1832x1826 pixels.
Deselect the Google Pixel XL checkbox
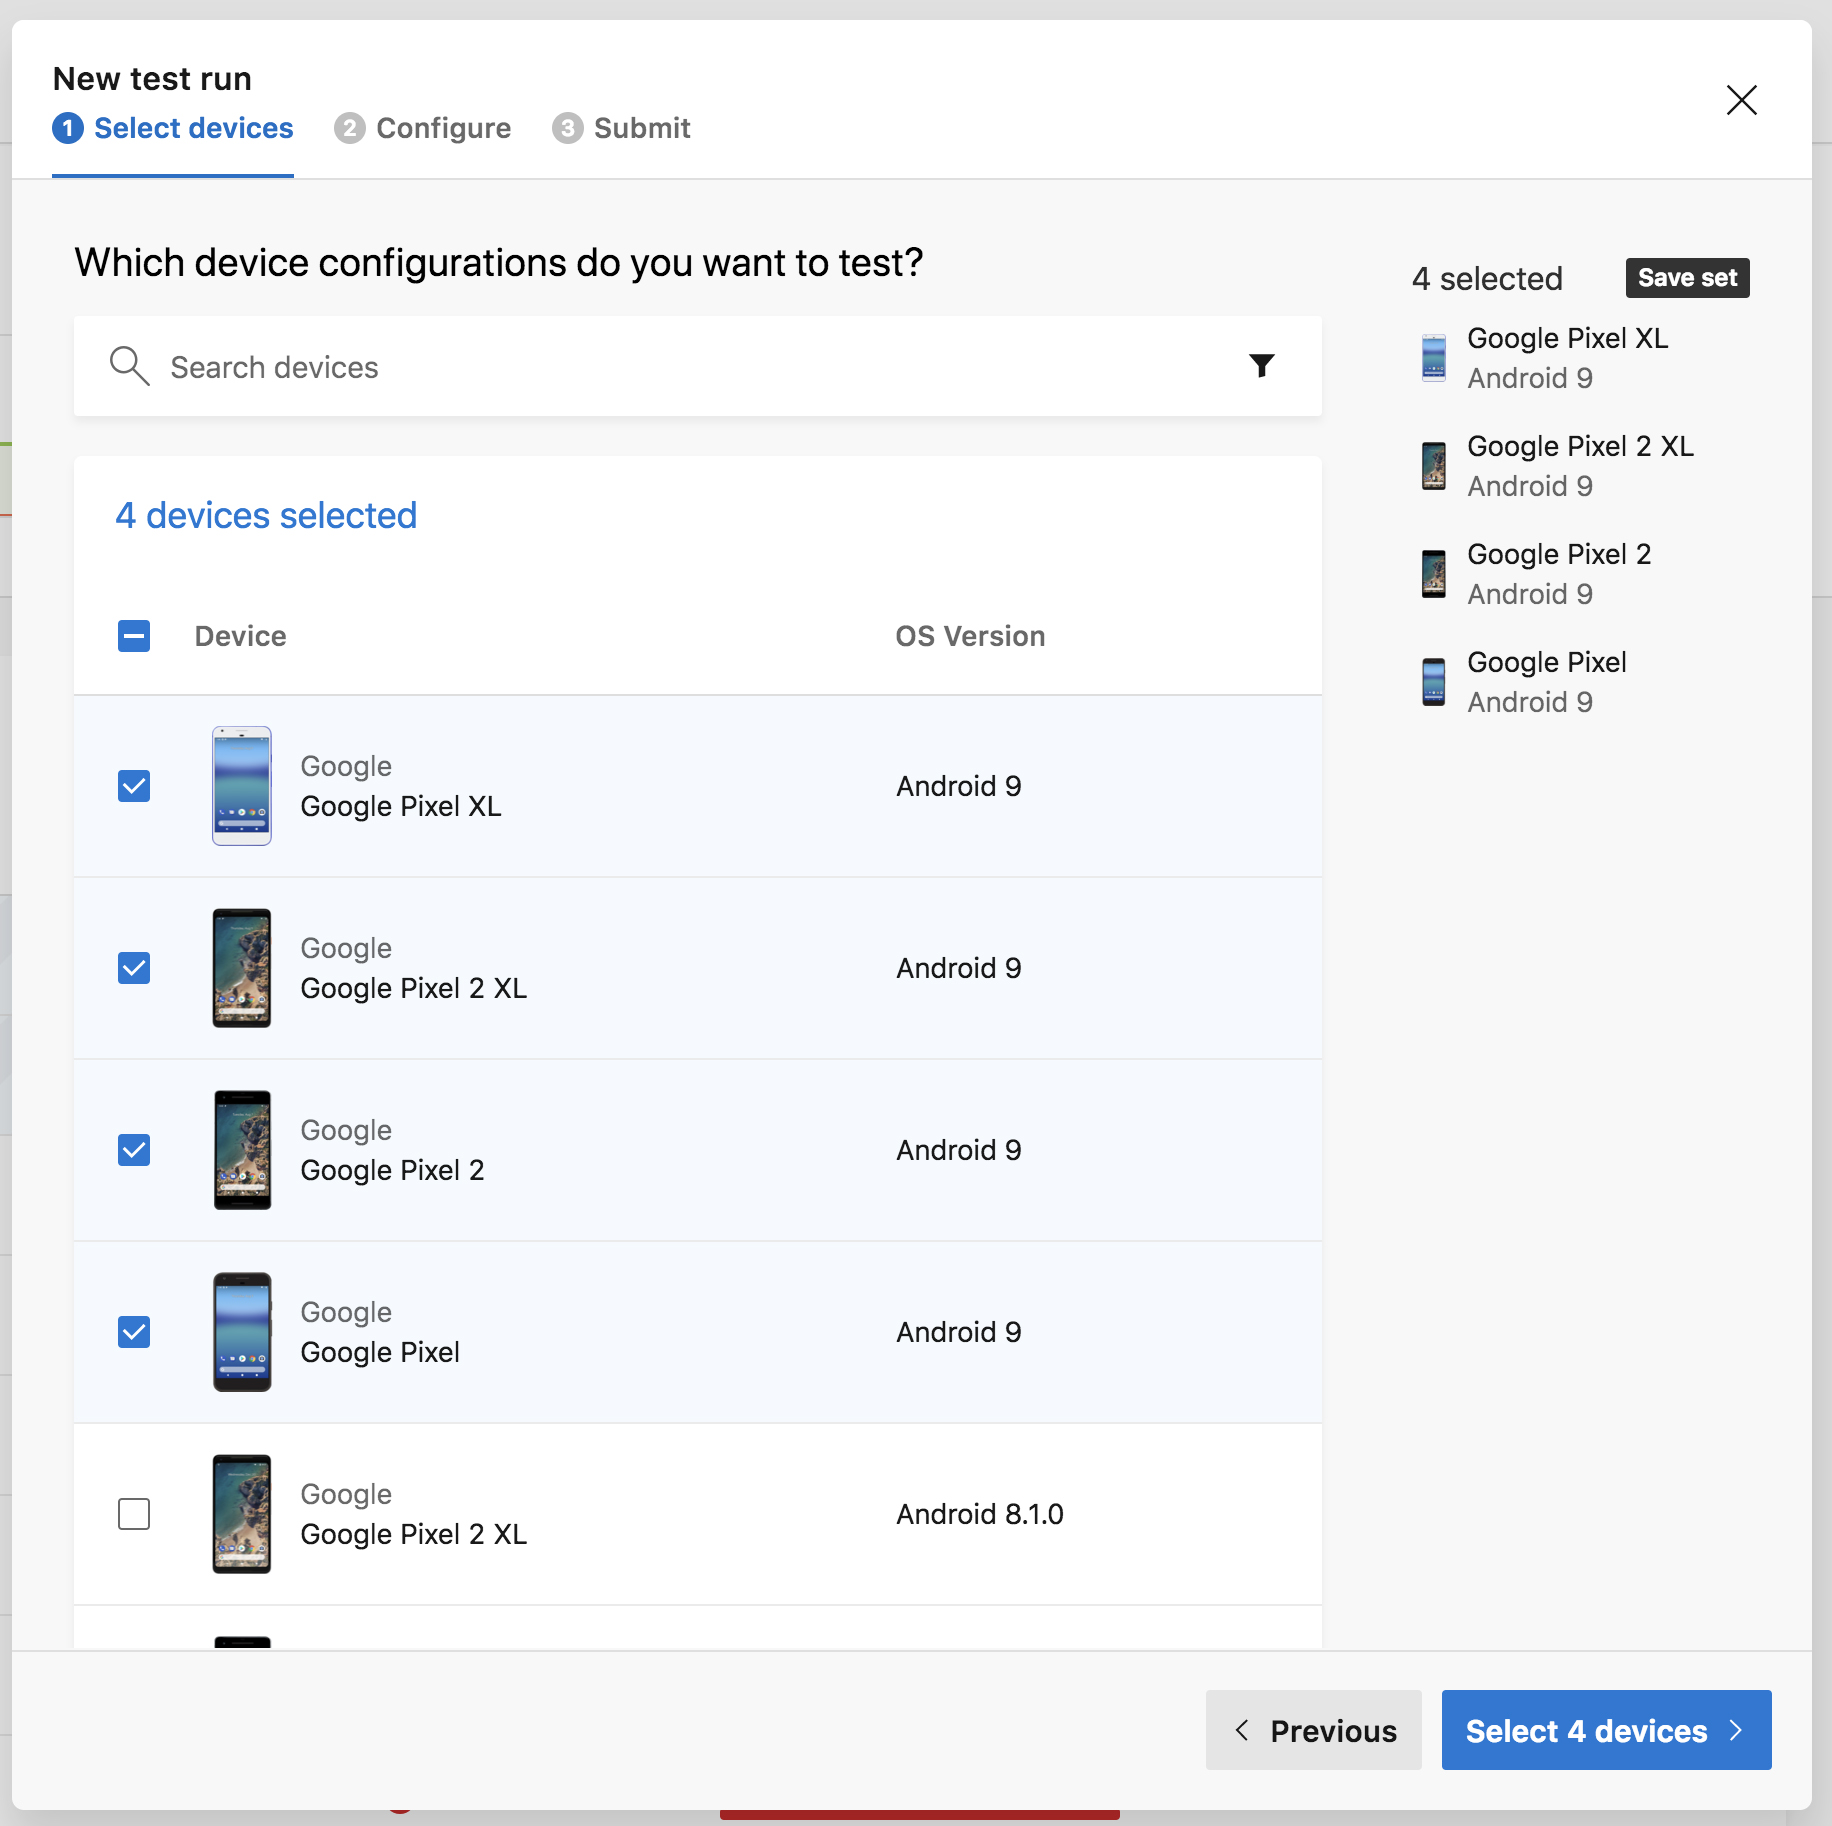tap(133, 787)
